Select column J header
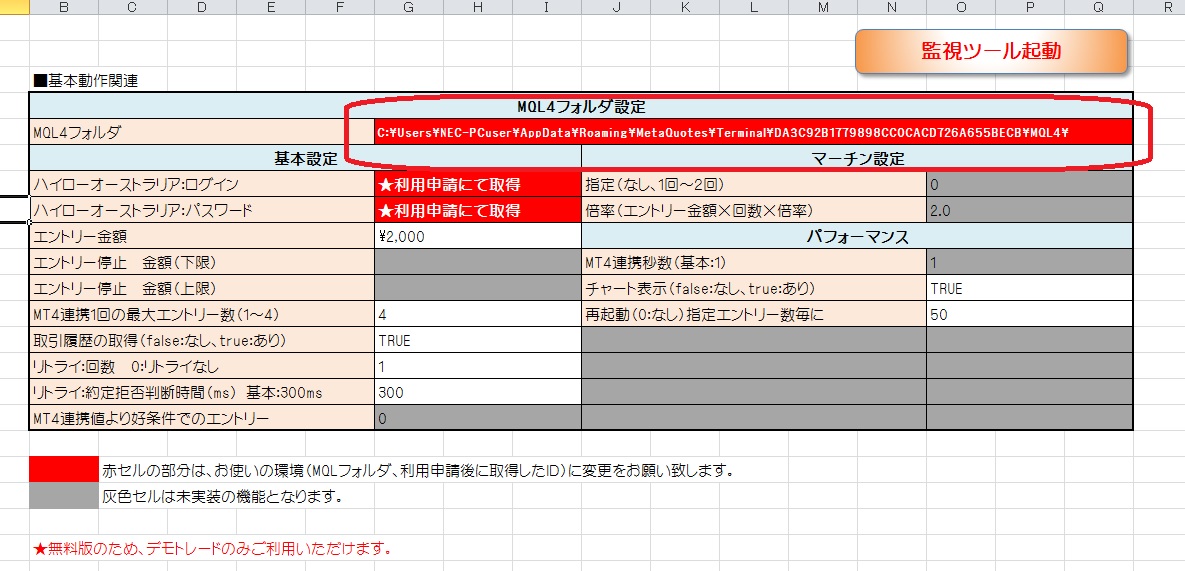 click(x=616, y=8)
